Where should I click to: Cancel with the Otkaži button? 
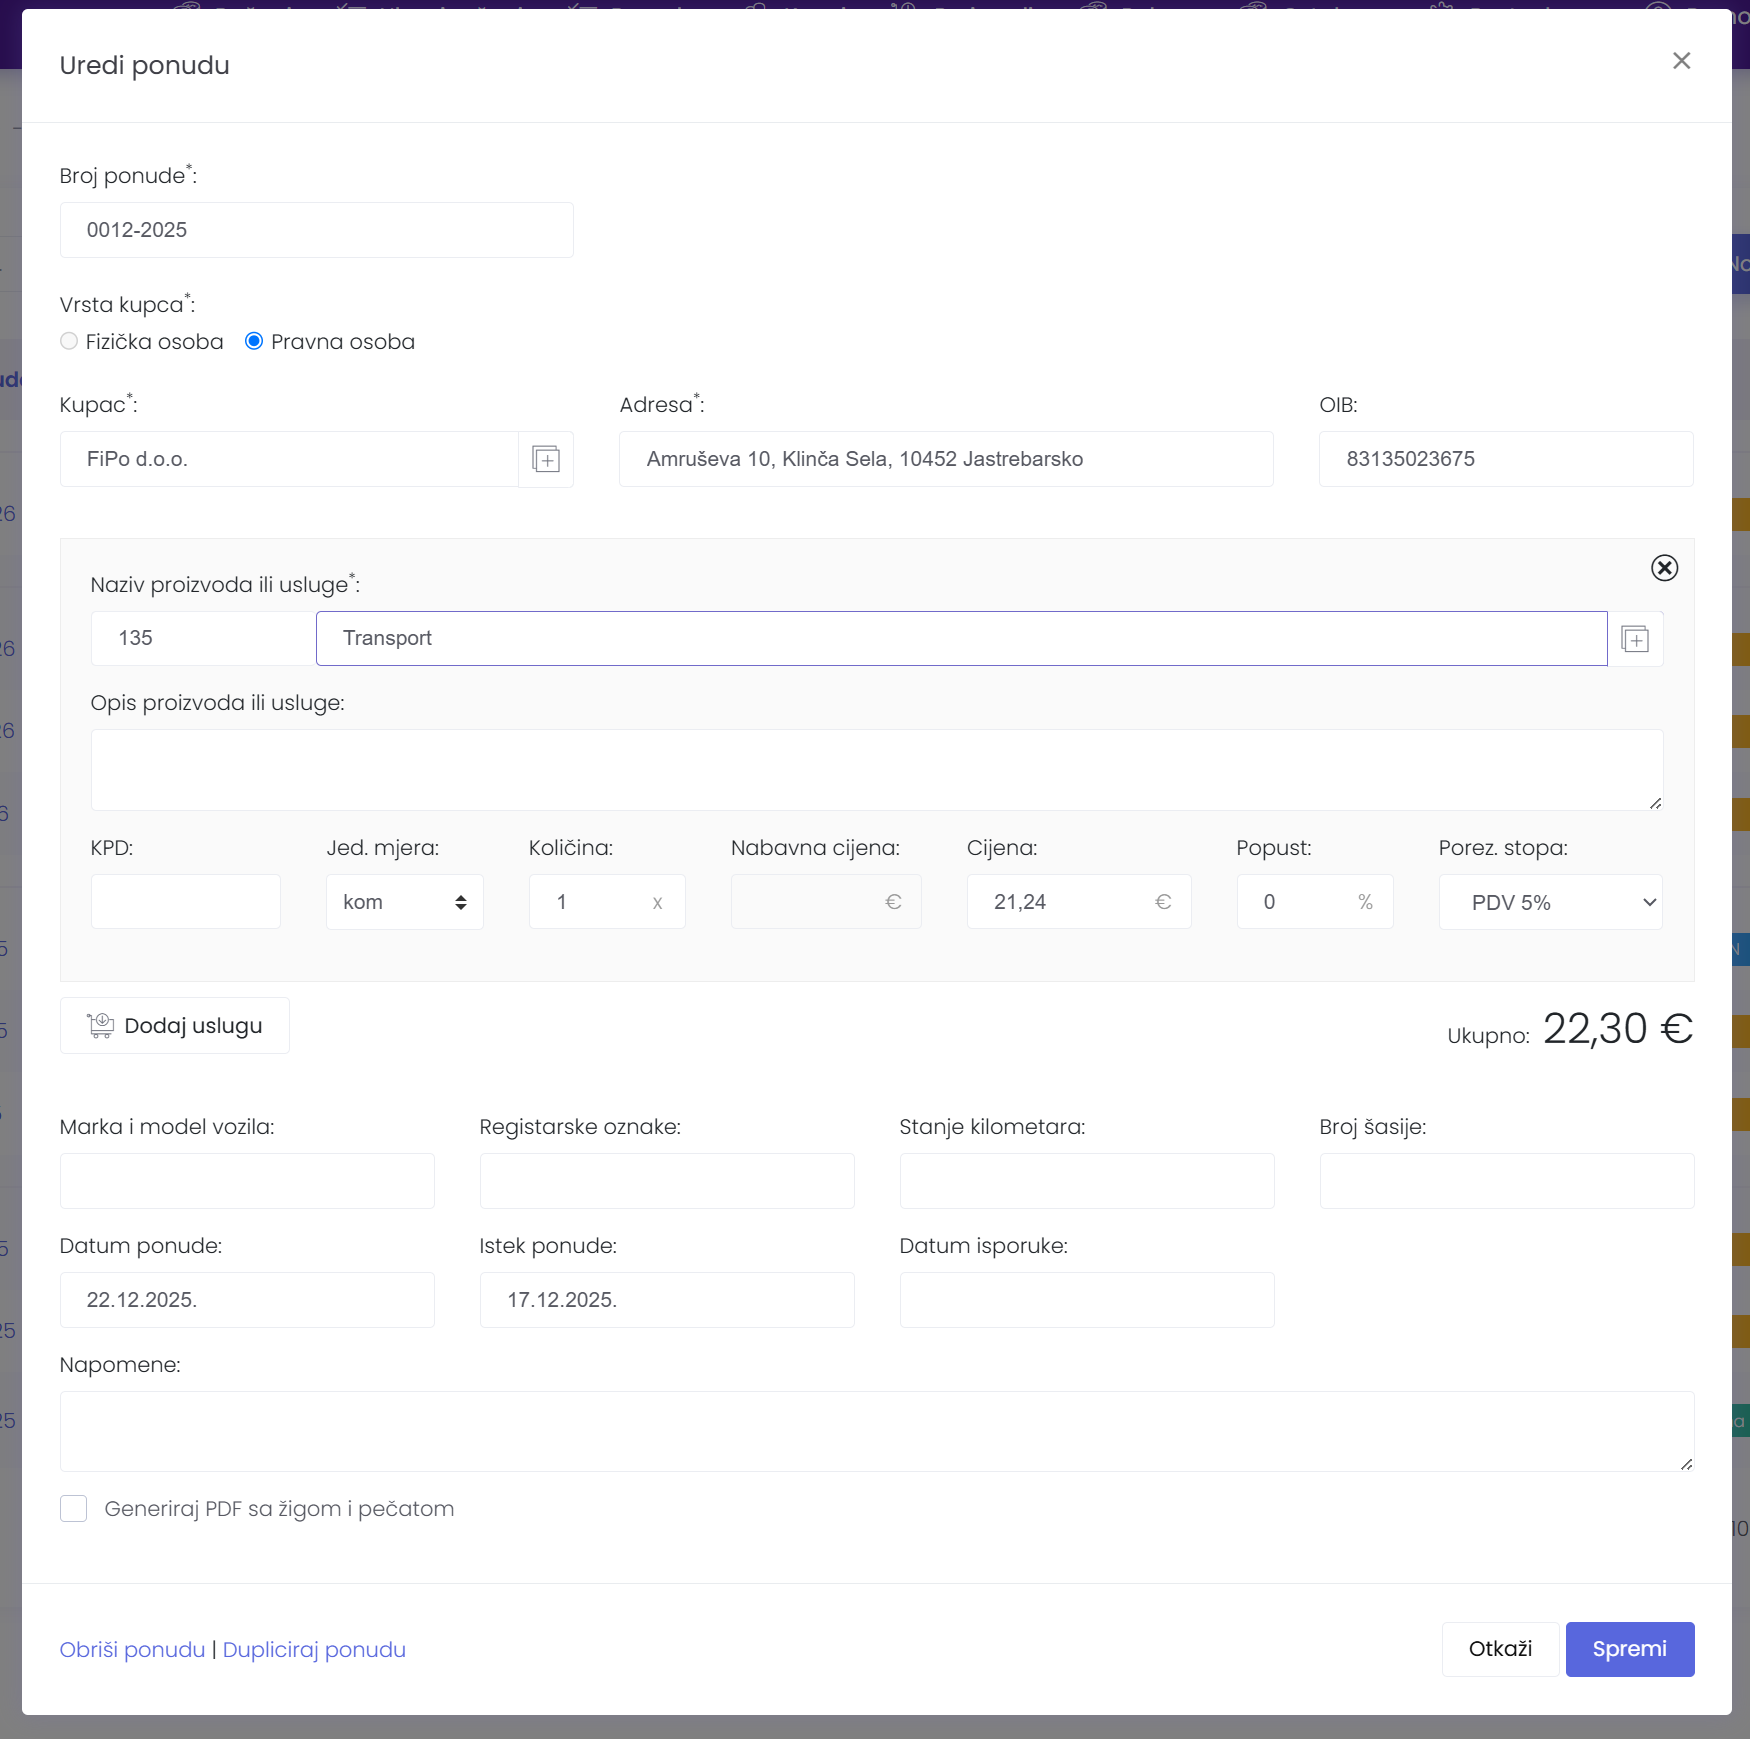pyautogui.click(x=1500, y=1649)
